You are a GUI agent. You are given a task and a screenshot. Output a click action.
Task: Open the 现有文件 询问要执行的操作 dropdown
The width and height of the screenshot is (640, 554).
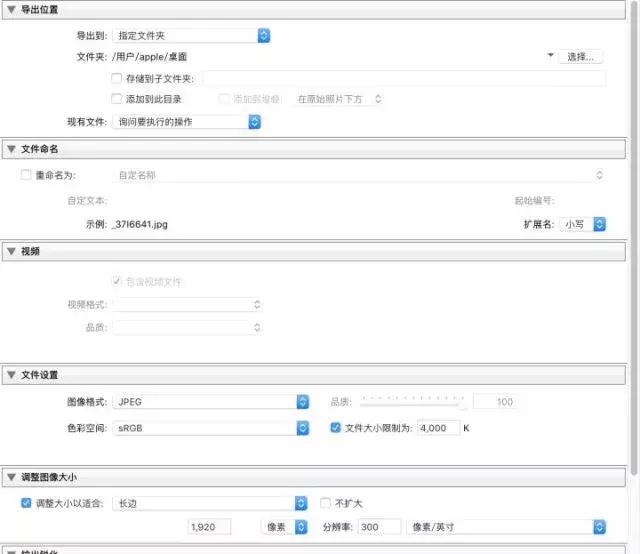[187, 122]
